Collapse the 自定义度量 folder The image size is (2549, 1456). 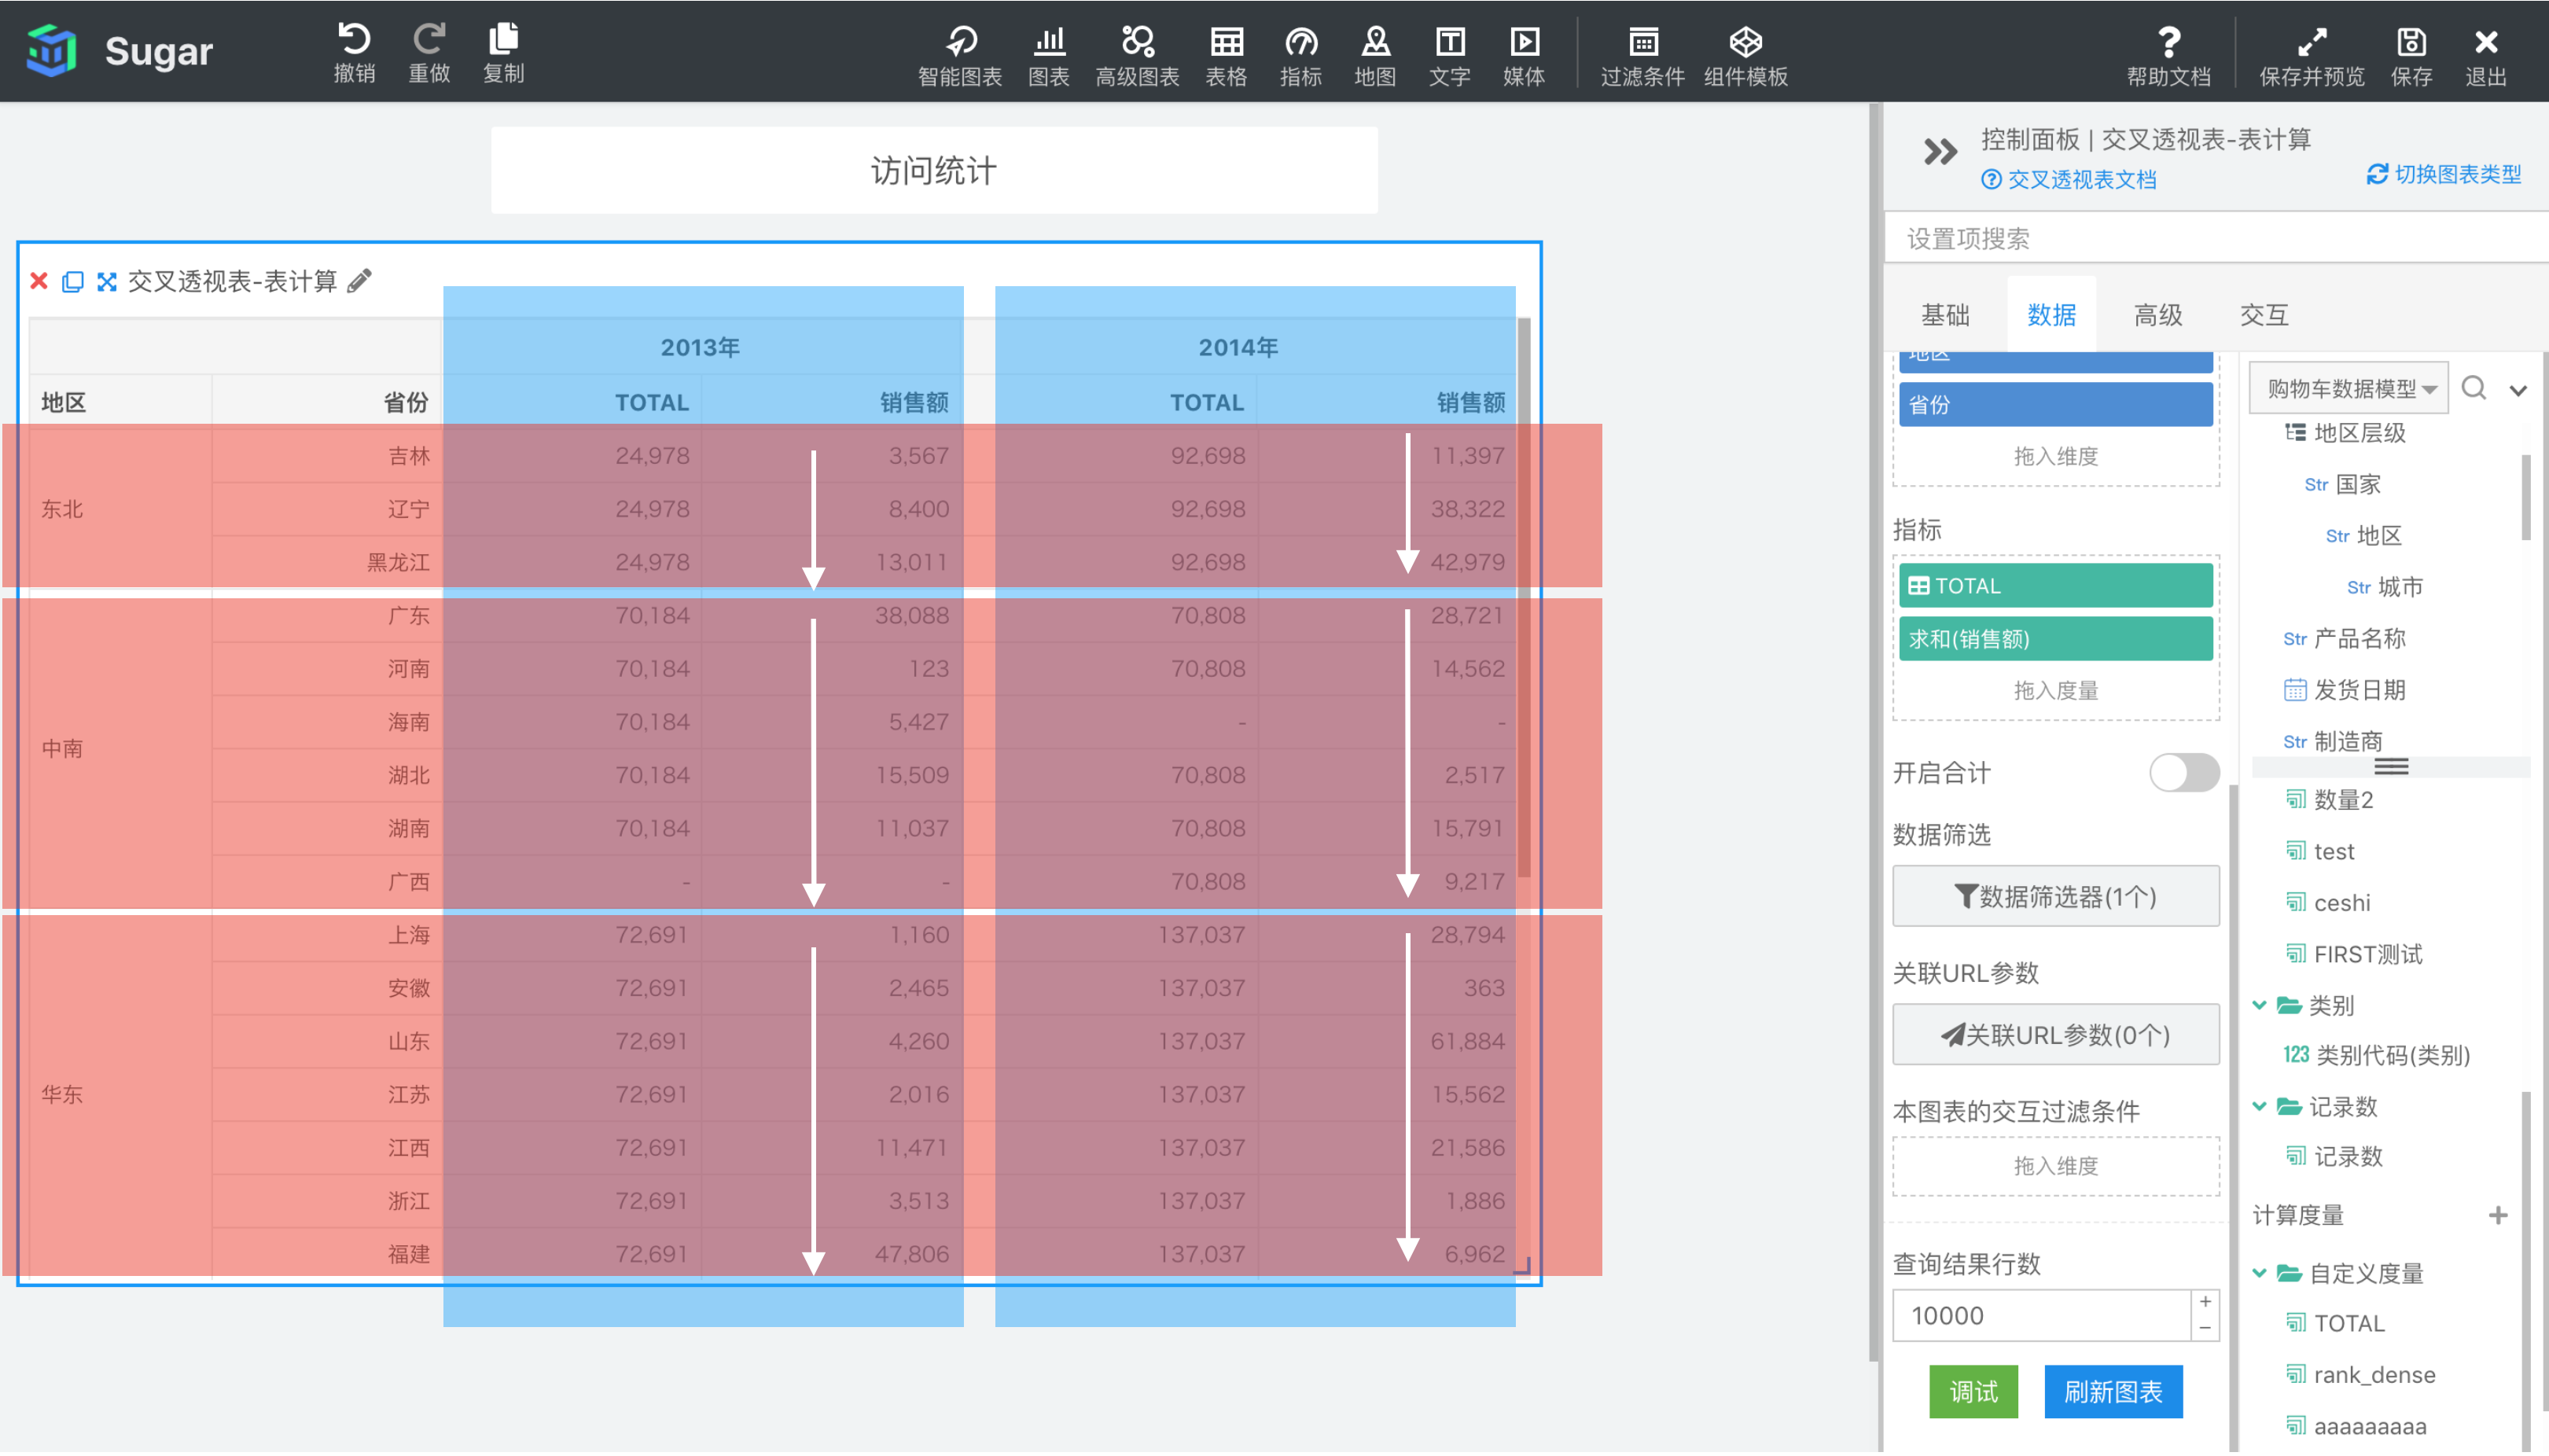point(2259,1273)
